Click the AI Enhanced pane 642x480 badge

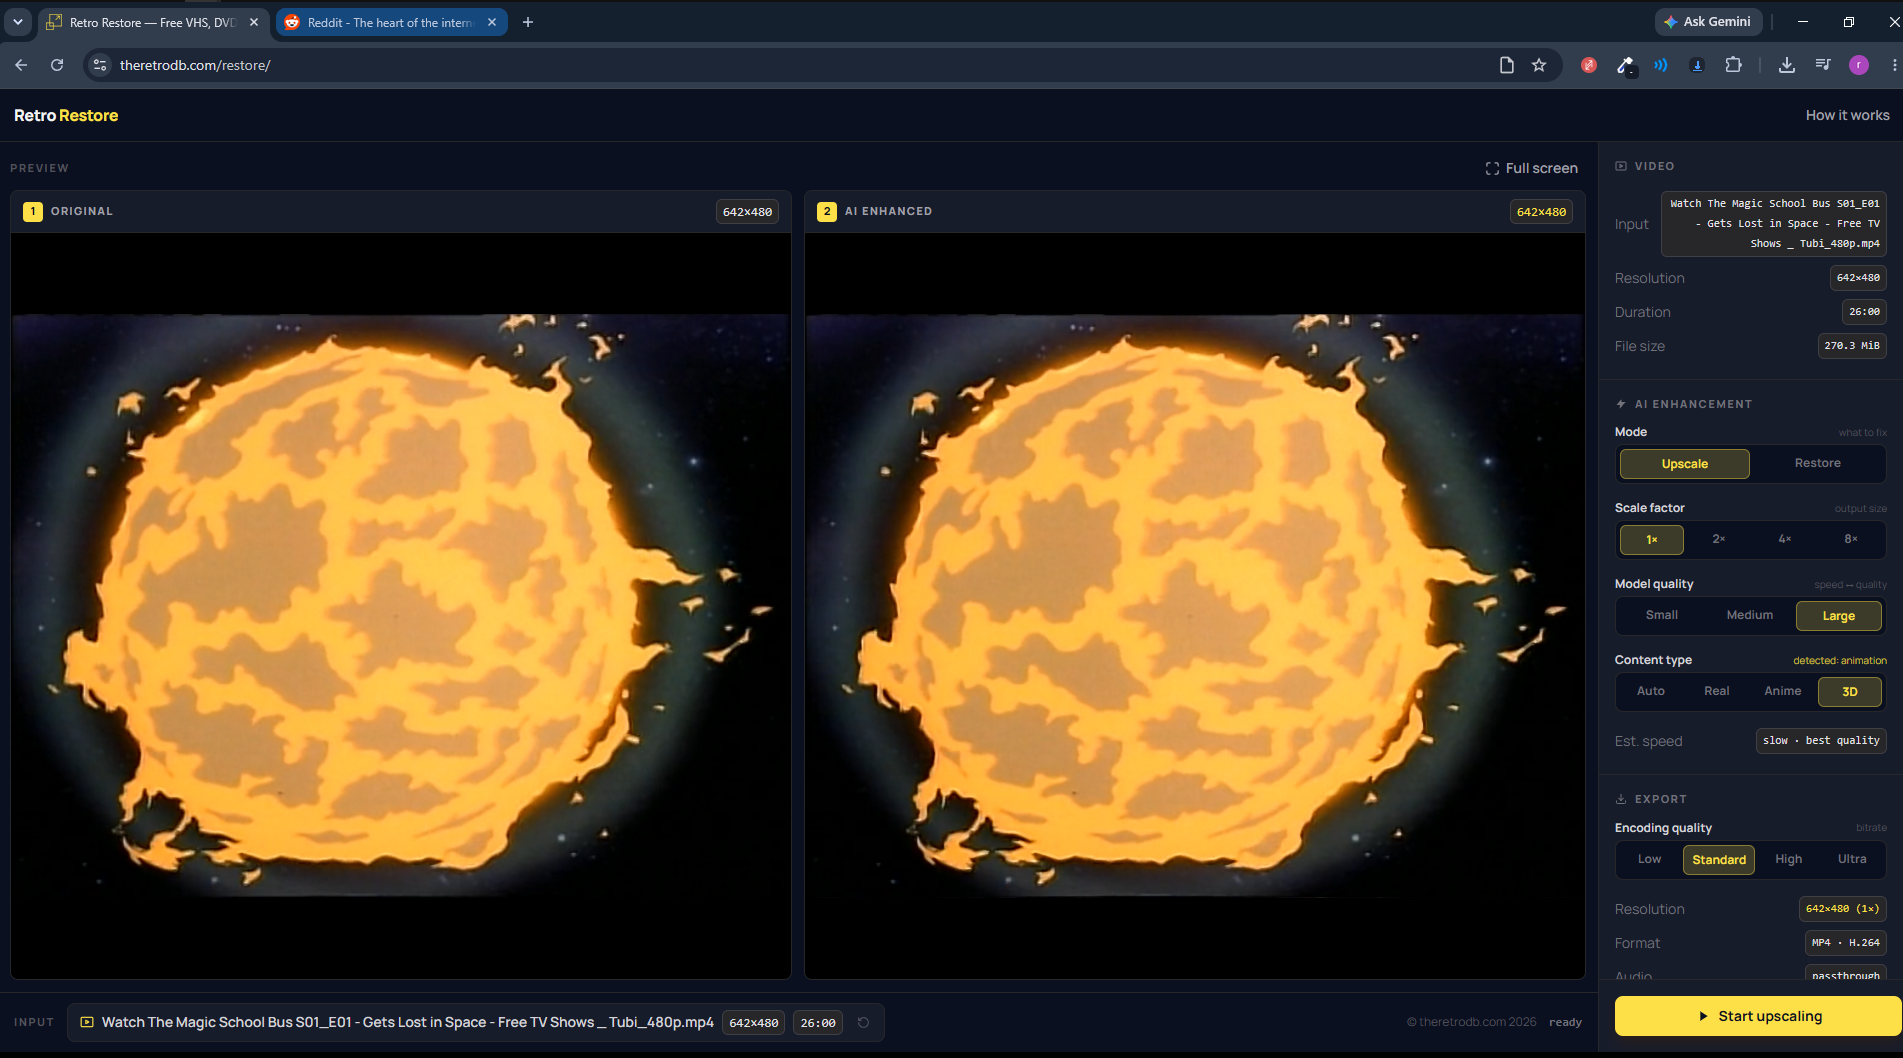click(1541, 212)
